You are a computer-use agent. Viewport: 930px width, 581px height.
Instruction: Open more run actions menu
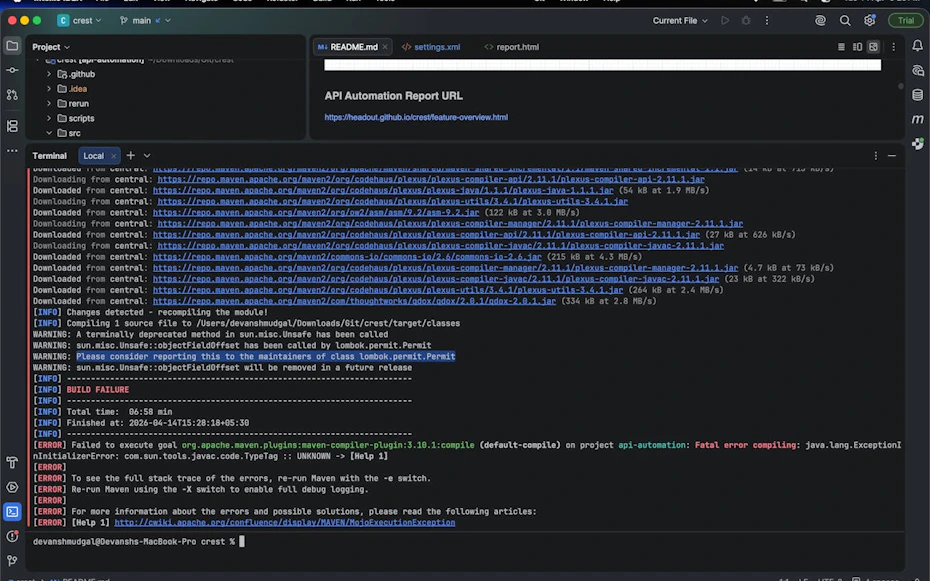click(x=767, y=20)
